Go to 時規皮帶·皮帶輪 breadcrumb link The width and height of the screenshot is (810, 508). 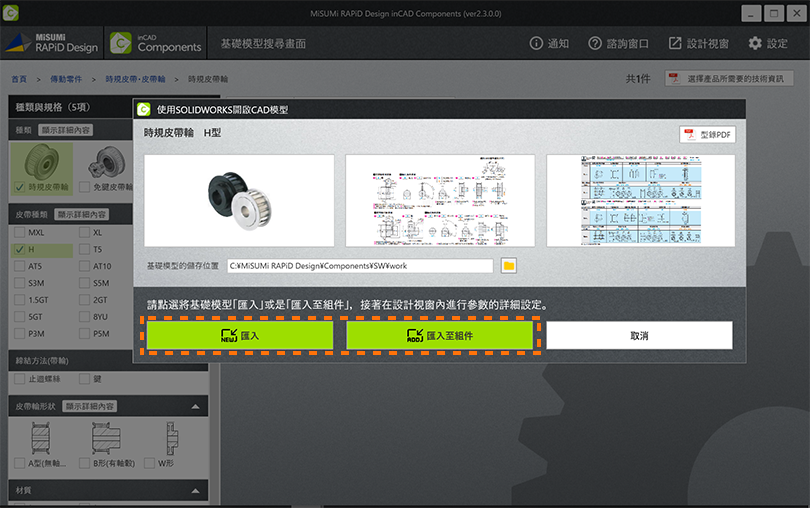(x=135, y=79)
